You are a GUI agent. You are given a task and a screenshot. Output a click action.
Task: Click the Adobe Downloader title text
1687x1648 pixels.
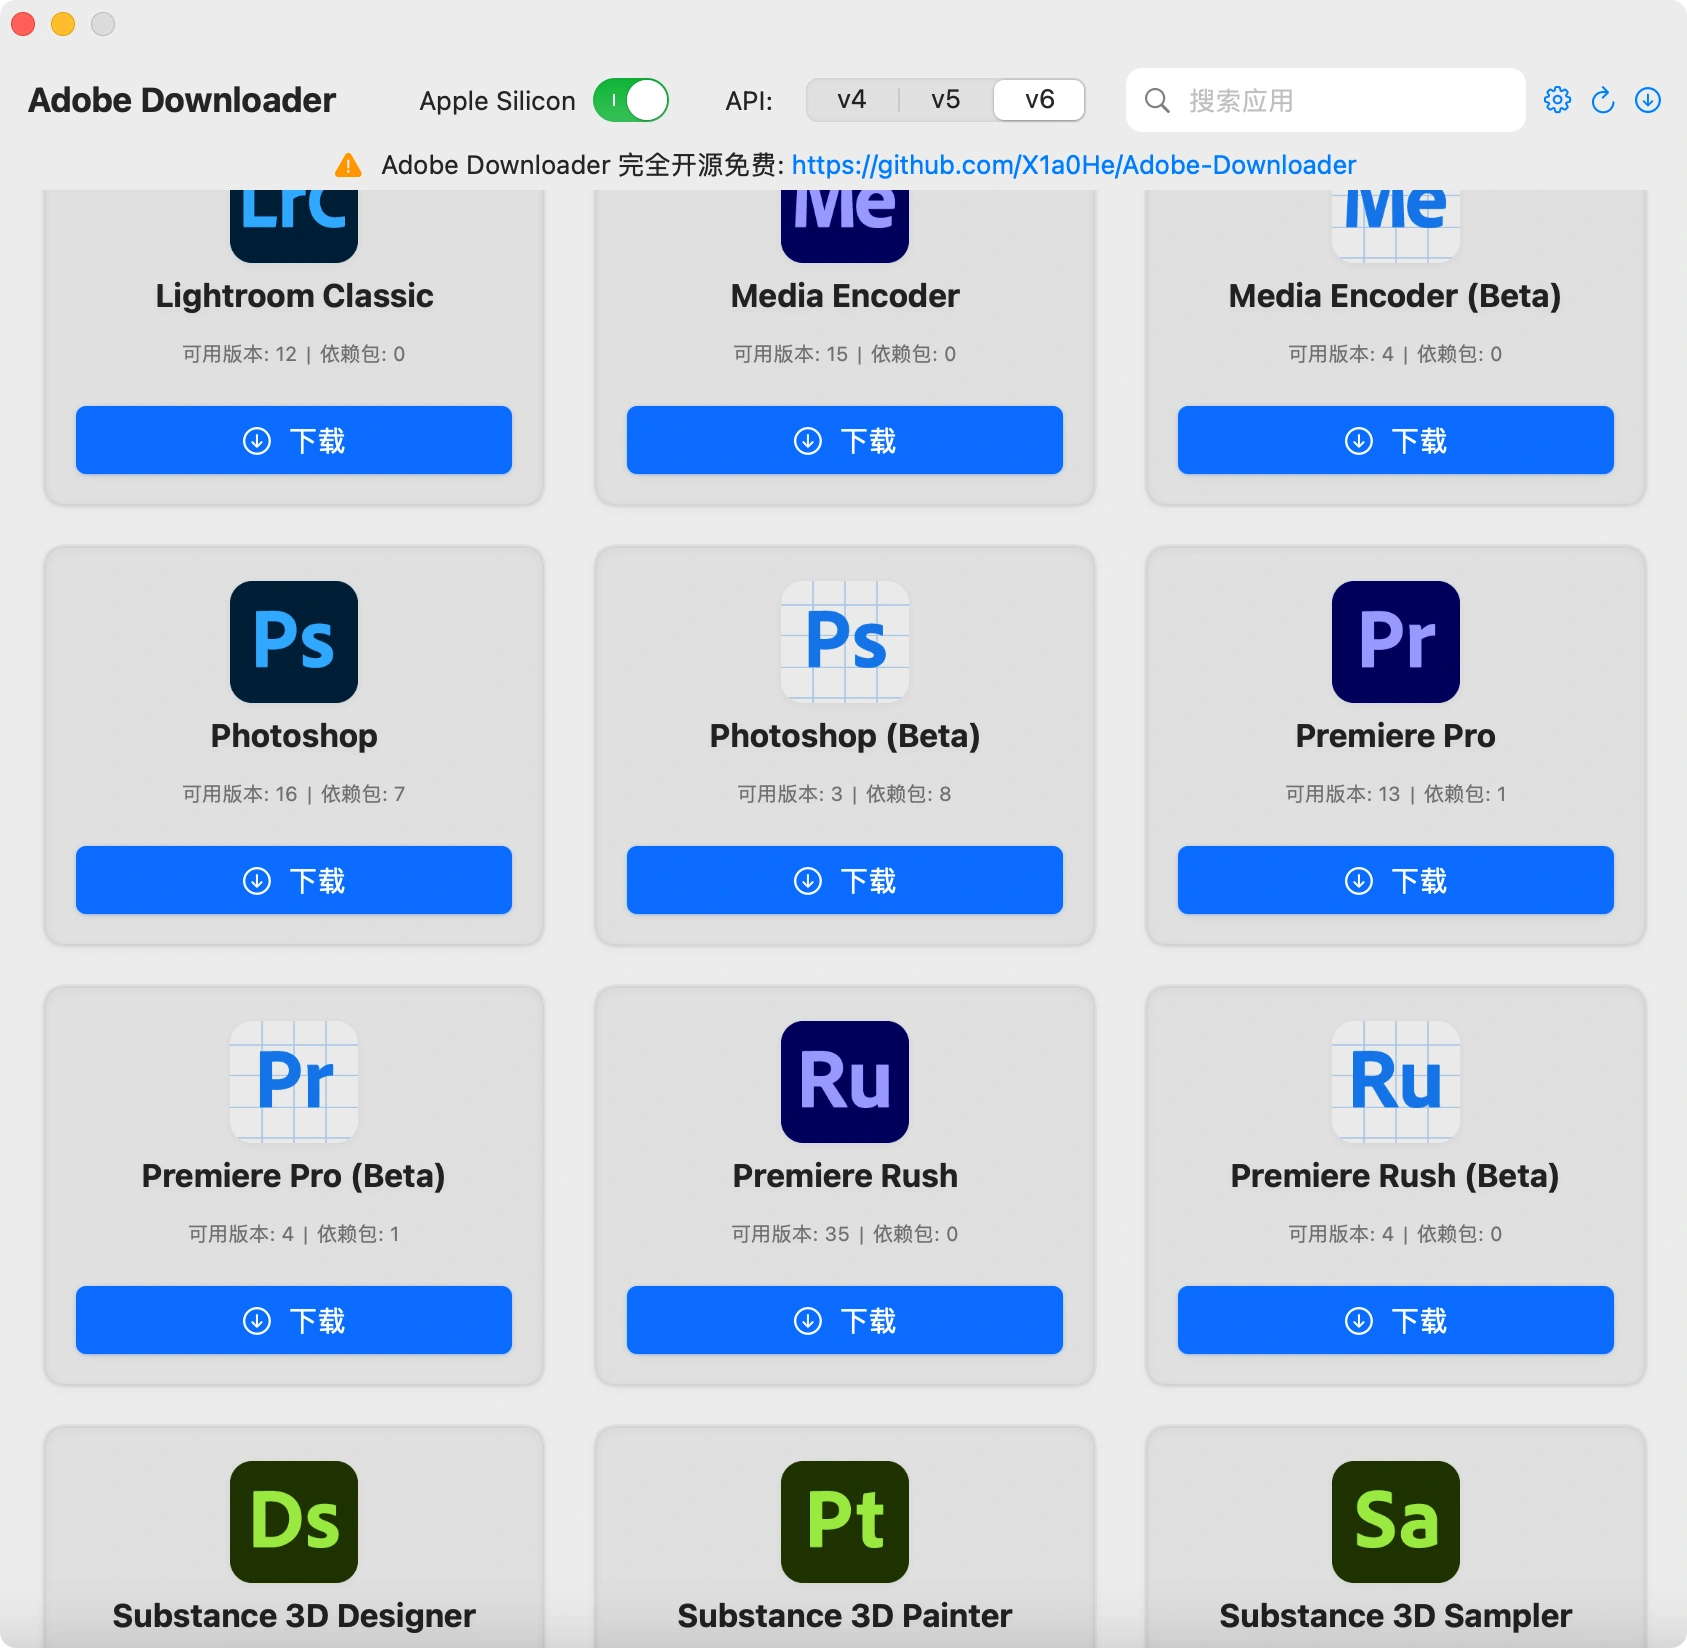[x=182, y=100]
